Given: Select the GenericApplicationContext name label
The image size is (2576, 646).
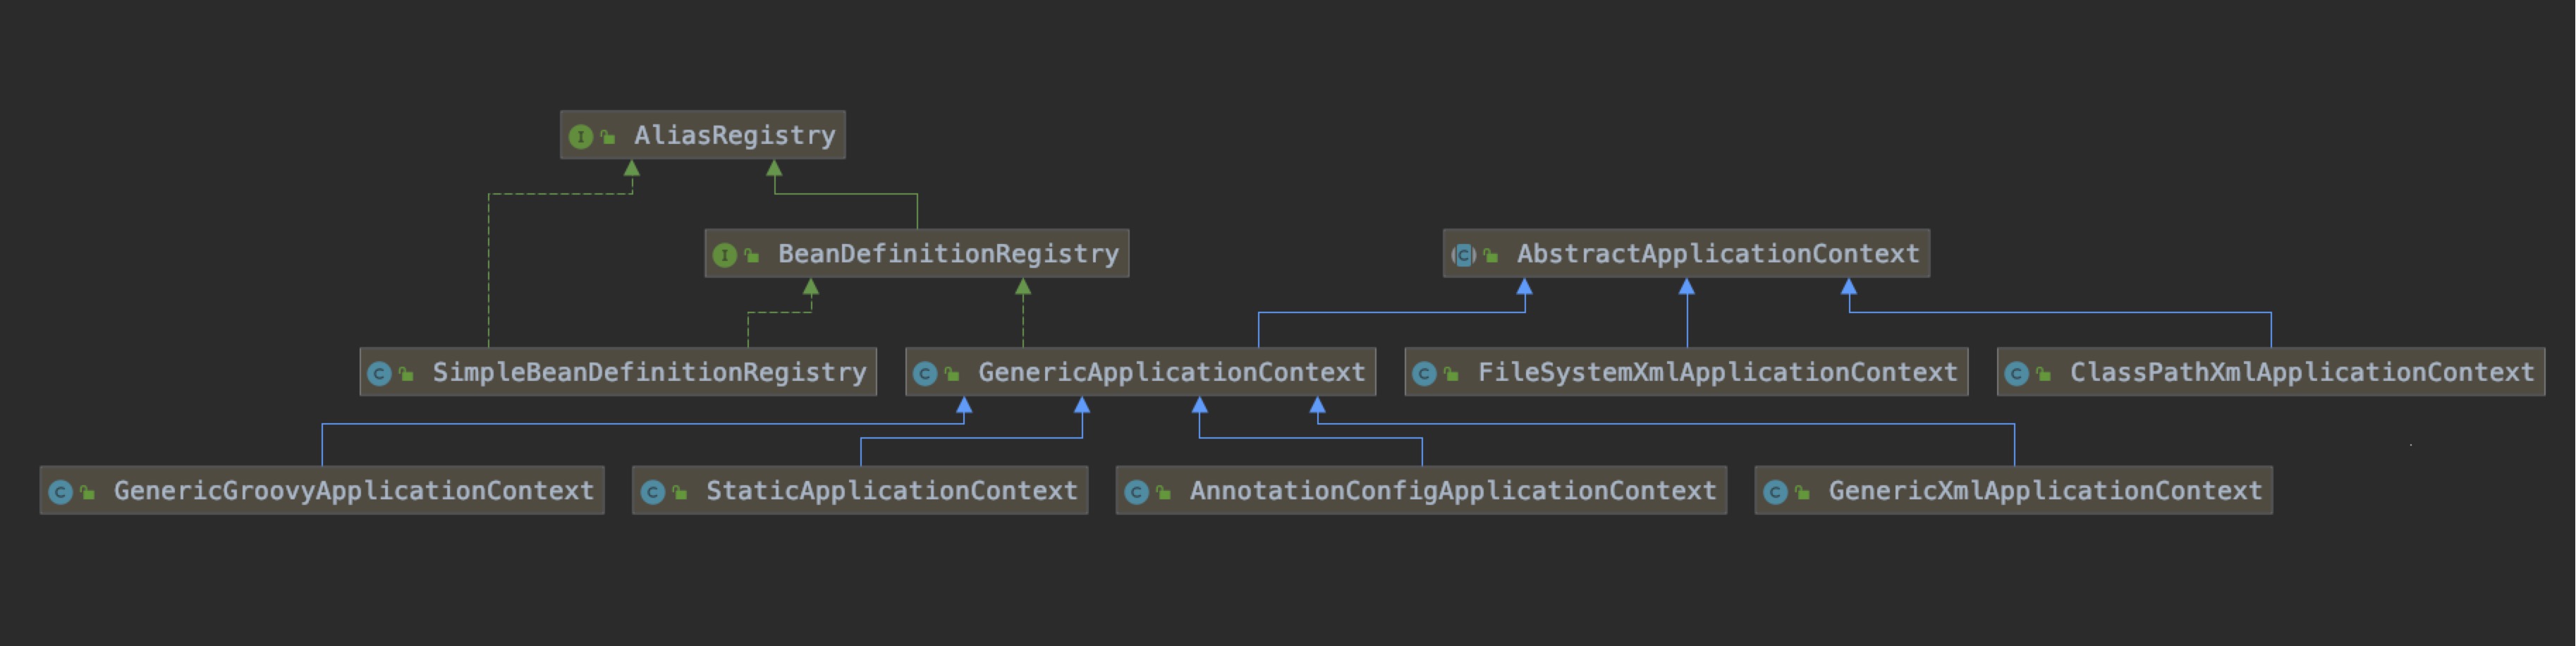Looking at the screenshot, I should pos(1172,373).
